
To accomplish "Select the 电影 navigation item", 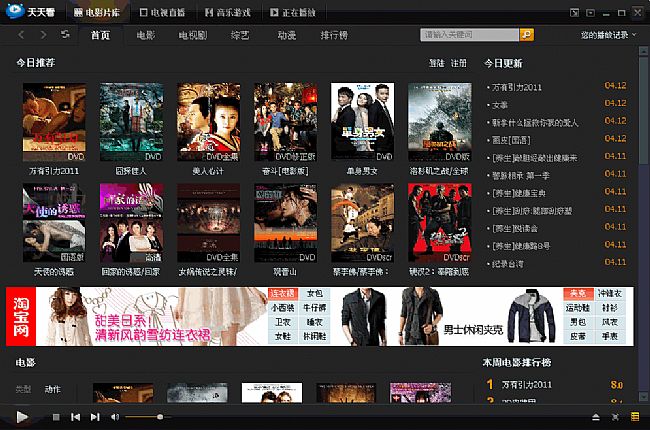I will (146, 35).
